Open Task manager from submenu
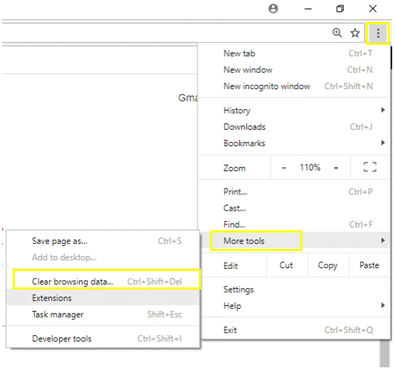The image size is (395, 373). coord(103,314)
